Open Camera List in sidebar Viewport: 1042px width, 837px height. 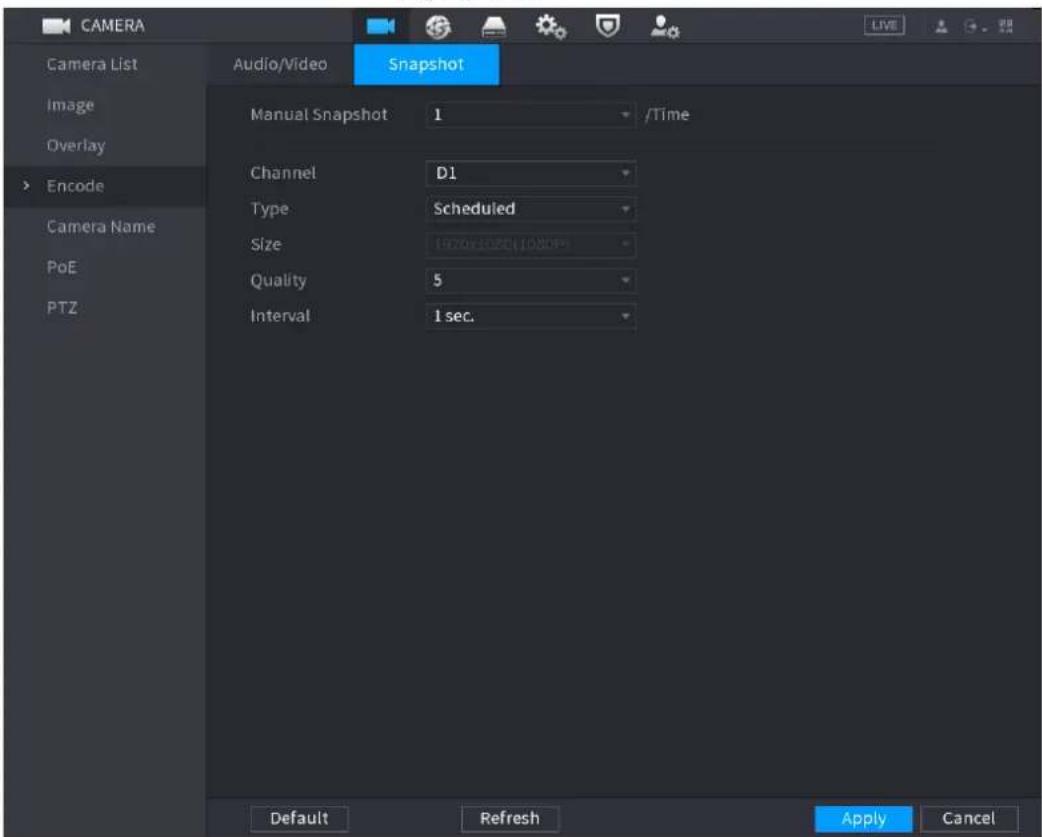point(92,64)
